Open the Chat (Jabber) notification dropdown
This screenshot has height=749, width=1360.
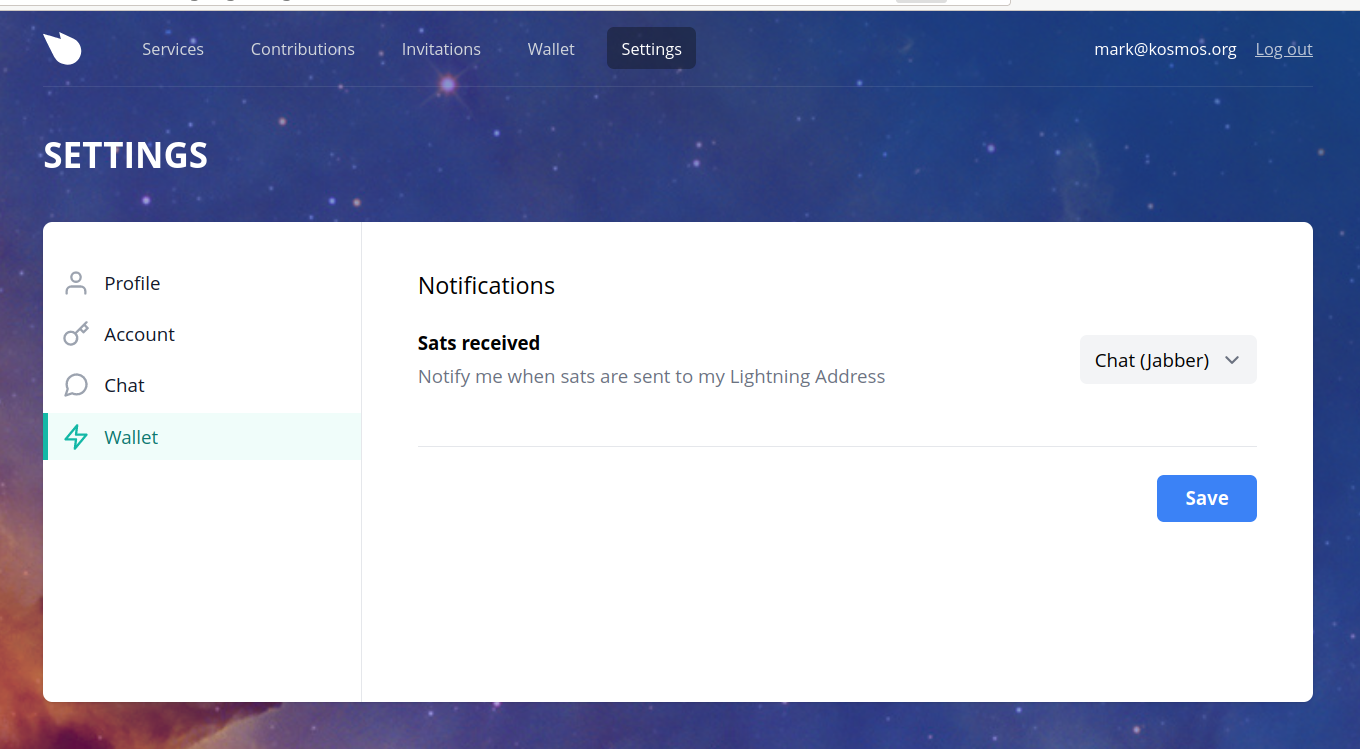[1152, 360]
